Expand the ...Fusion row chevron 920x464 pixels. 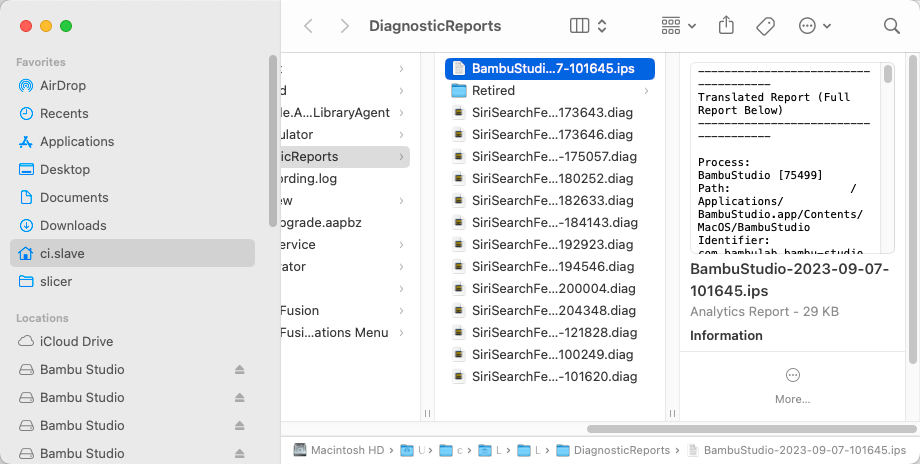pyautogui.click(x=401, y=311)
